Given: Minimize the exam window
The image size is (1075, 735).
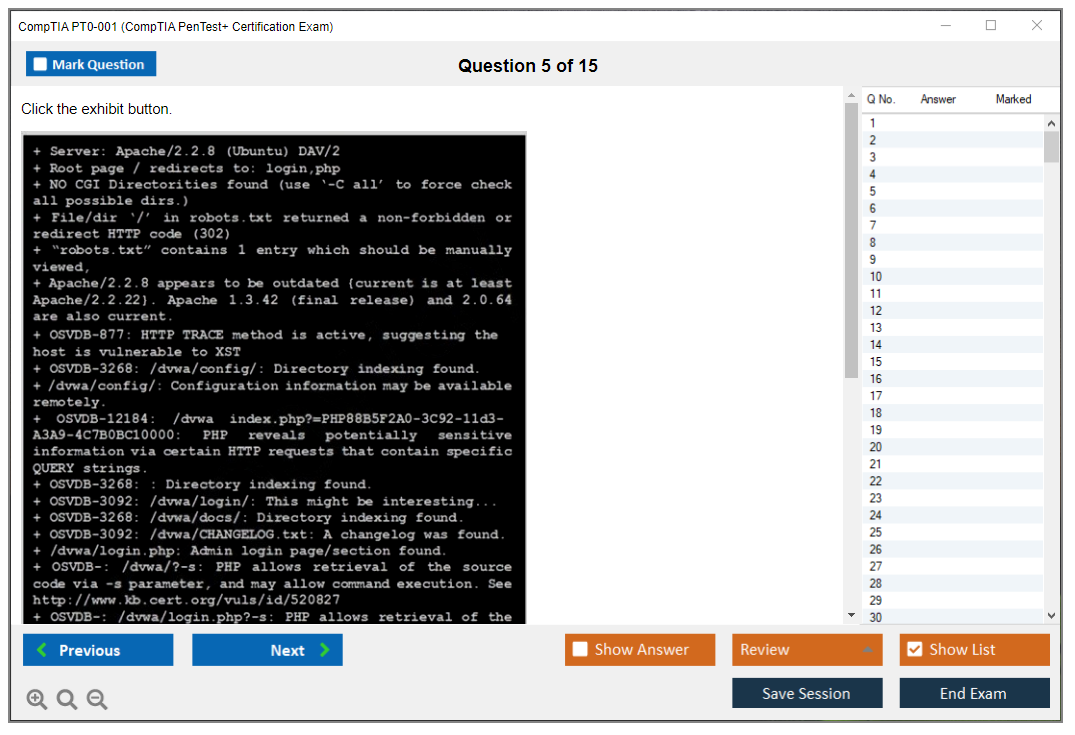Looking at the screenshot, I should [x=945, y=26].
